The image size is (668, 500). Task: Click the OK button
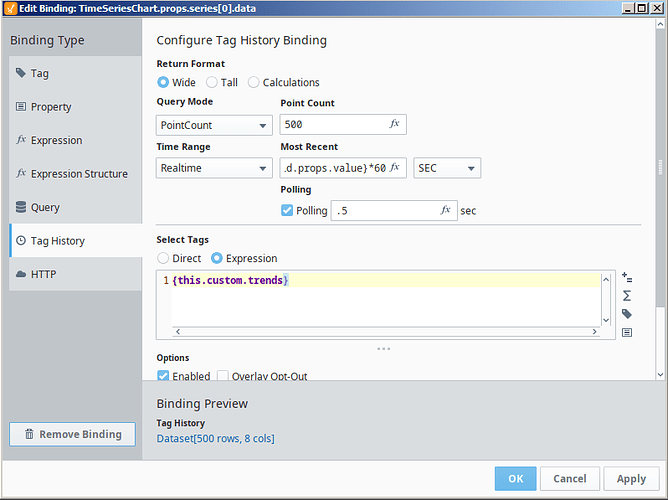coord(515,479)
